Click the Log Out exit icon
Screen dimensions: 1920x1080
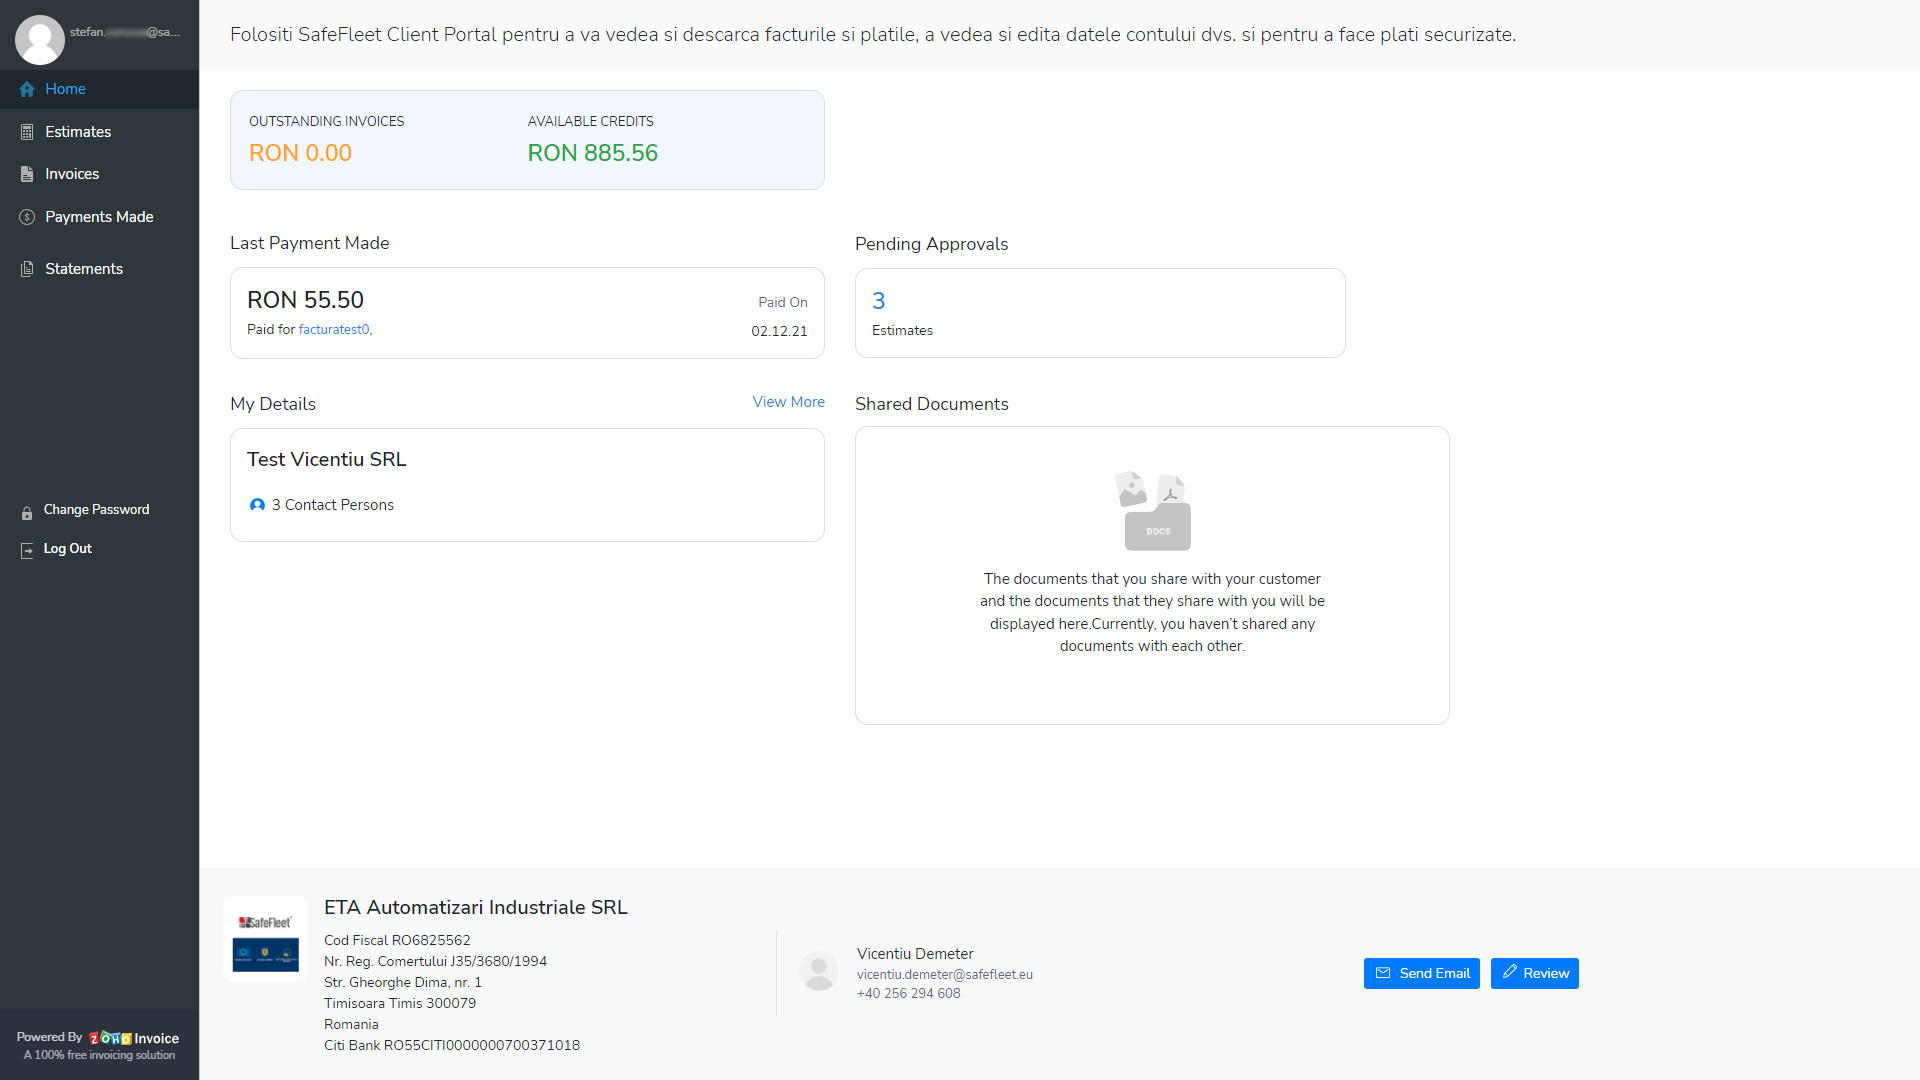coord(25,549)
